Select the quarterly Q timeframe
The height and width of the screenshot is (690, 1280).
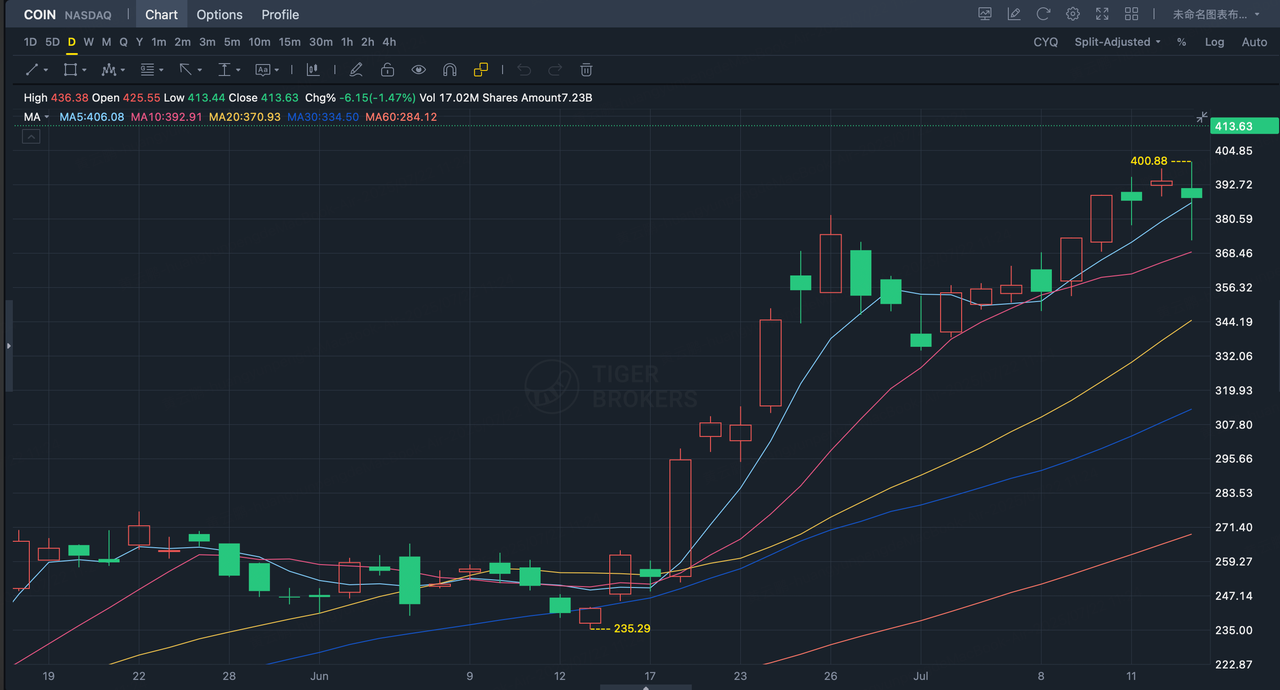pos(123,42)
